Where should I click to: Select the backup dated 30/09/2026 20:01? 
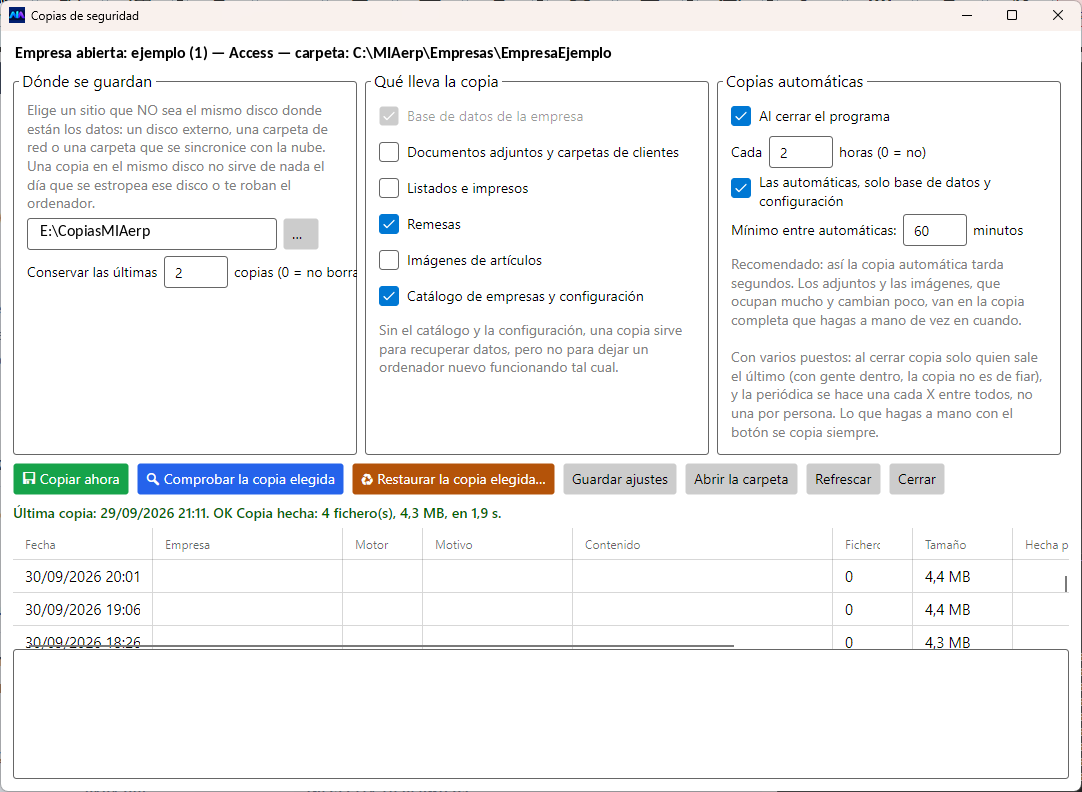[540, 576]
